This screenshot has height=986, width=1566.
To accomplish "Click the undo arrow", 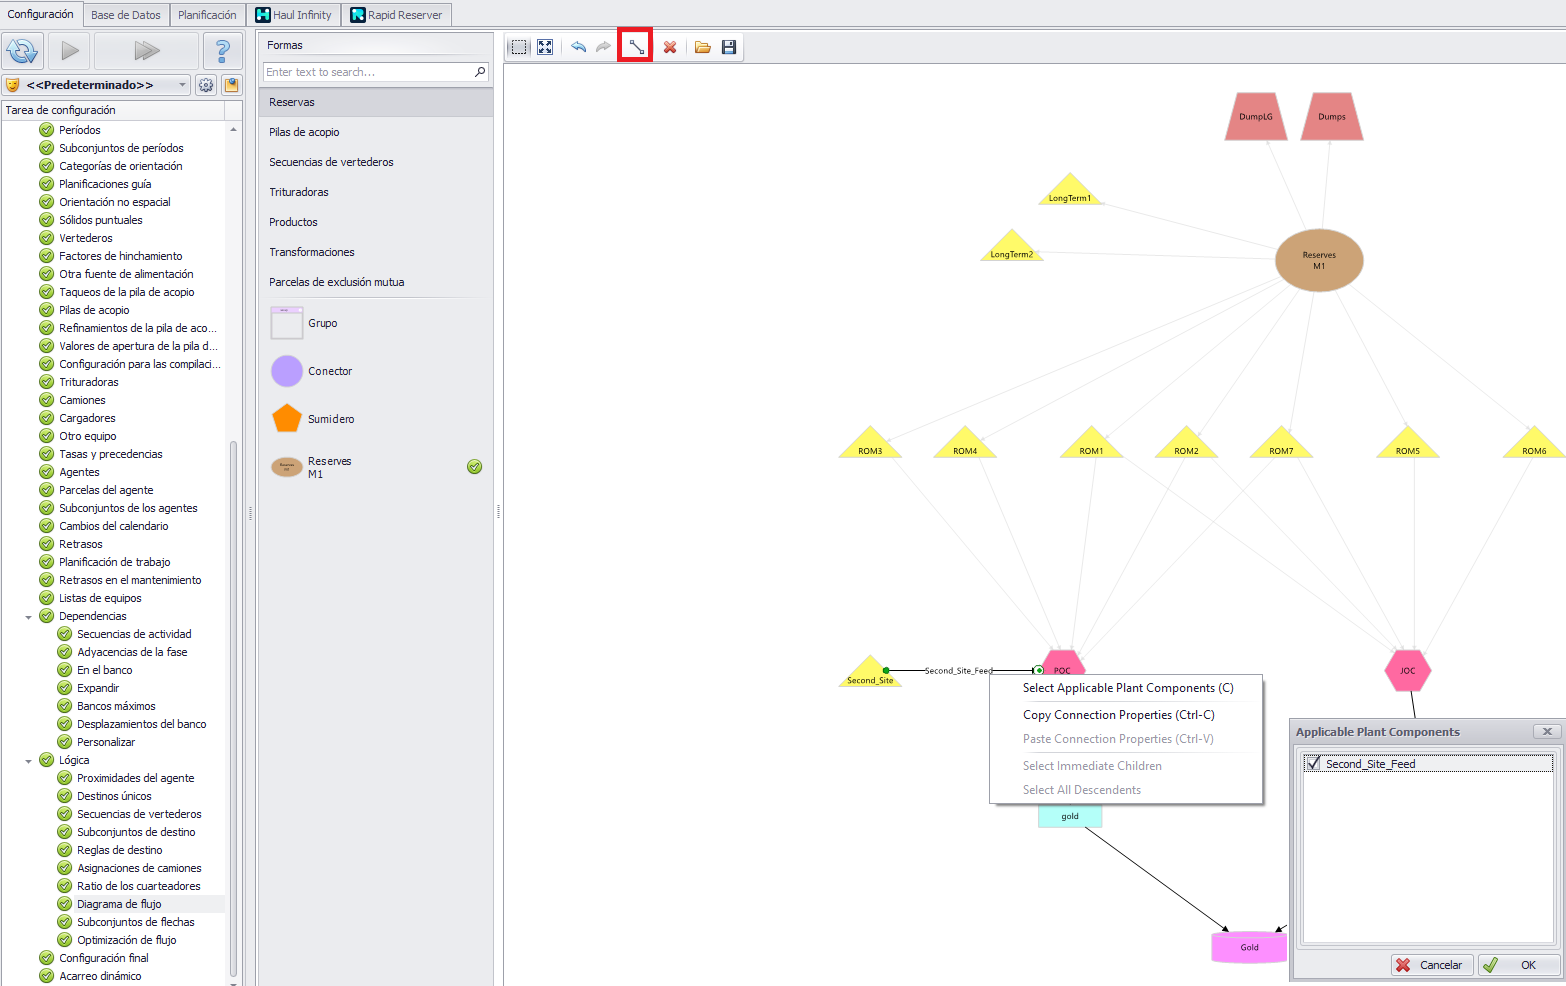I will tap(578, 47).
